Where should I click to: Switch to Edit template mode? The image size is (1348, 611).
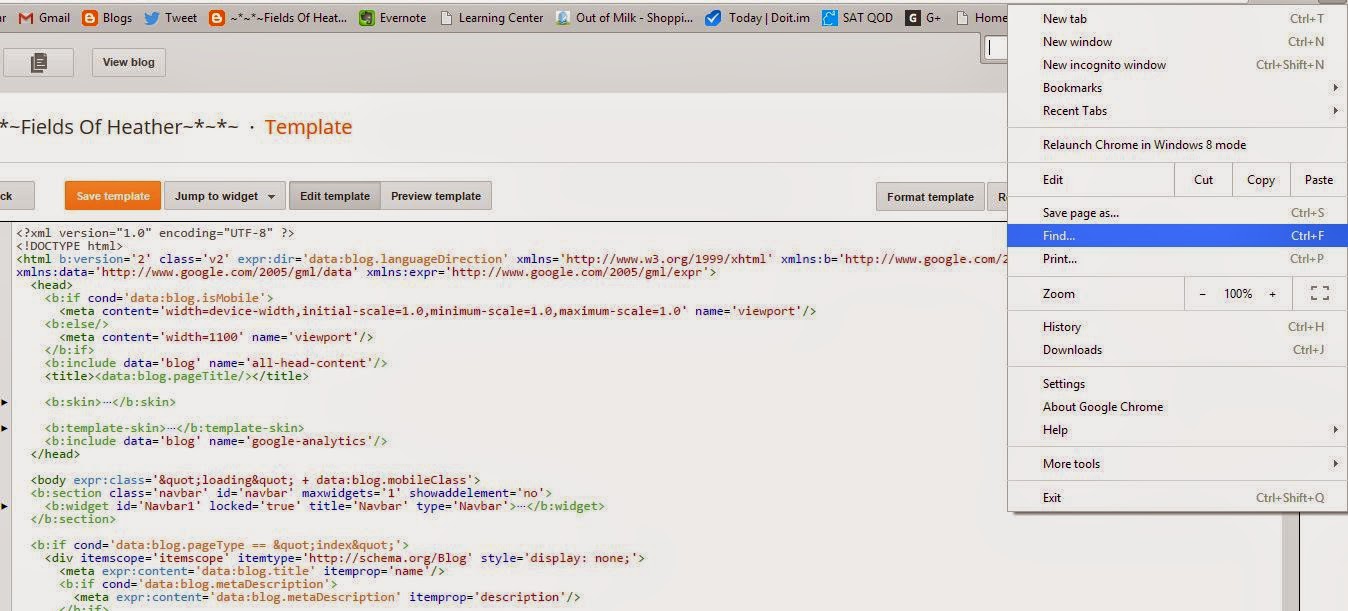pyautogui.click(x=335, y=196)
